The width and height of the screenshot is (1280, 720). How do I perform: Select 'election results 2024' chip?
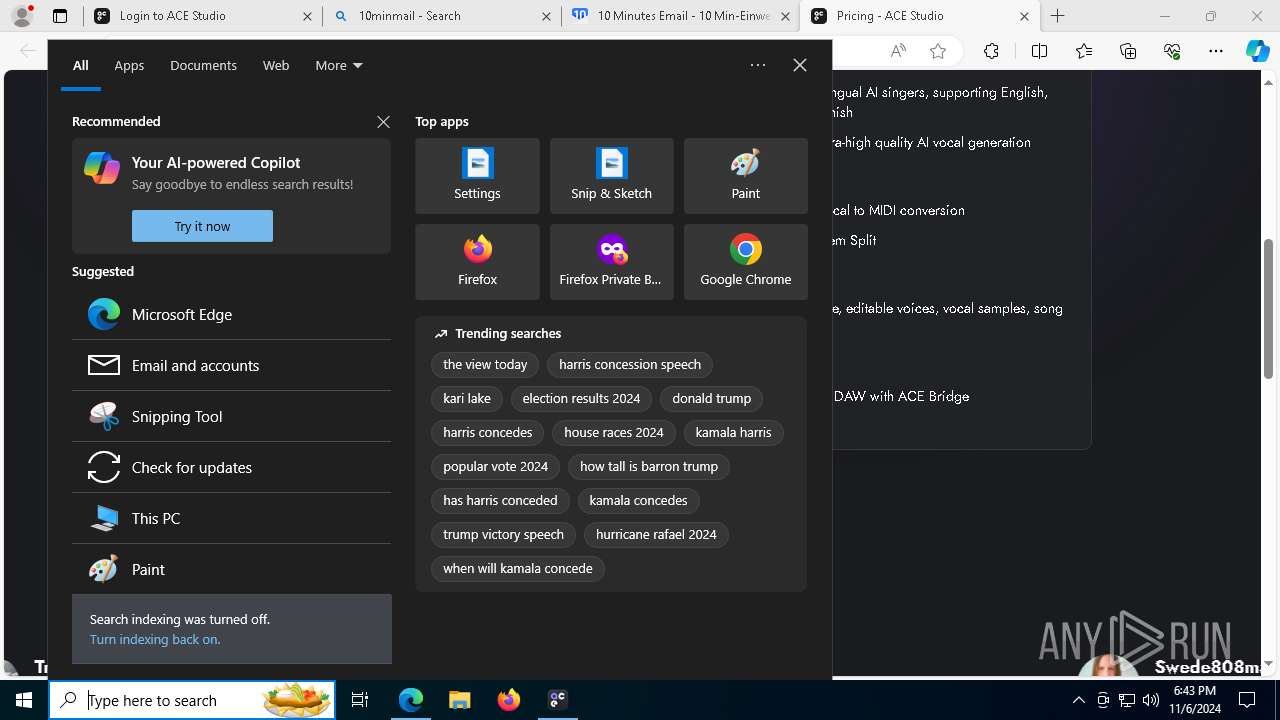pos(581,399)
